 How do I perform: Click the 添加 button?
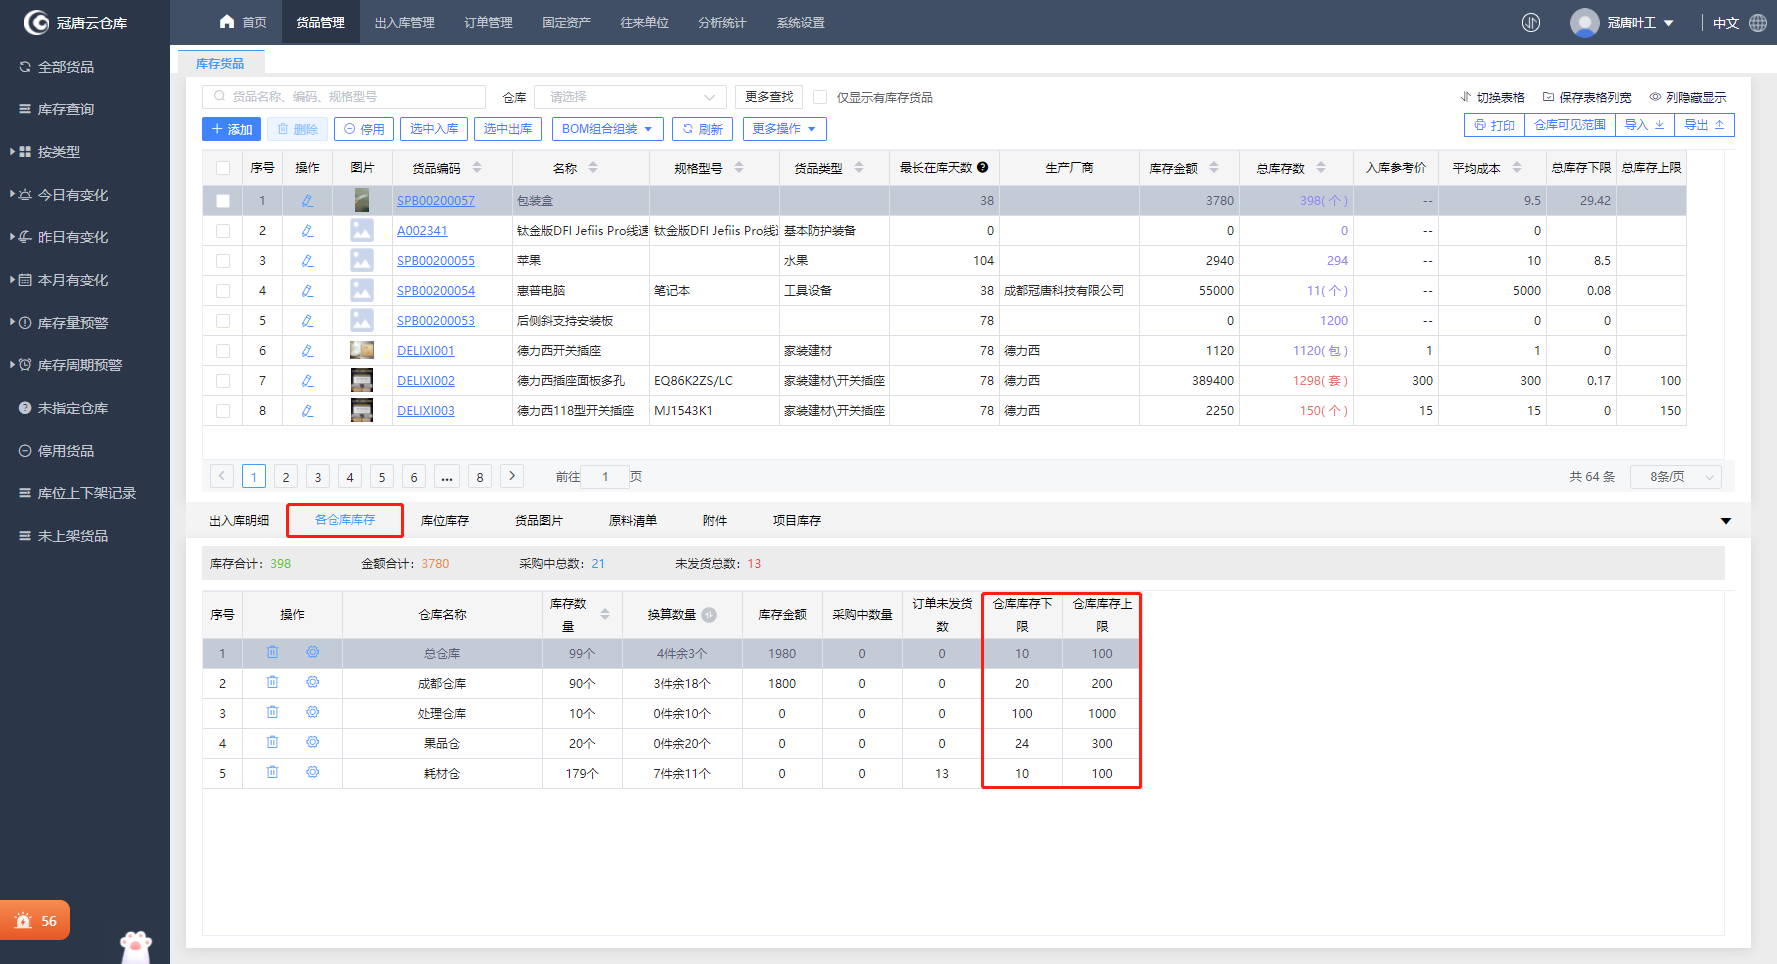click(x=231, y=129)
